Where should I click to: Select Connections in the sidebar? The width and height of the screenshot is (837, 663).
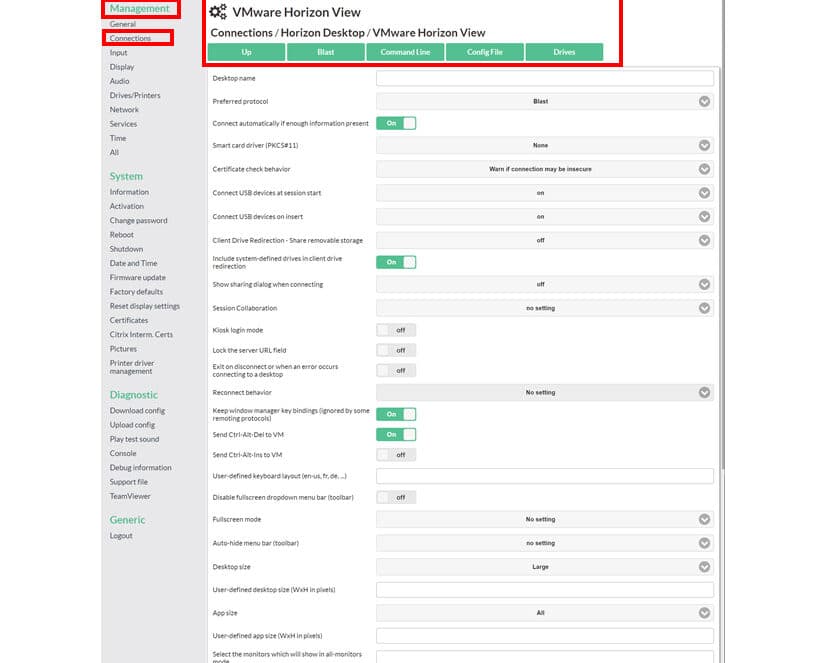click(x=130, y=38)
